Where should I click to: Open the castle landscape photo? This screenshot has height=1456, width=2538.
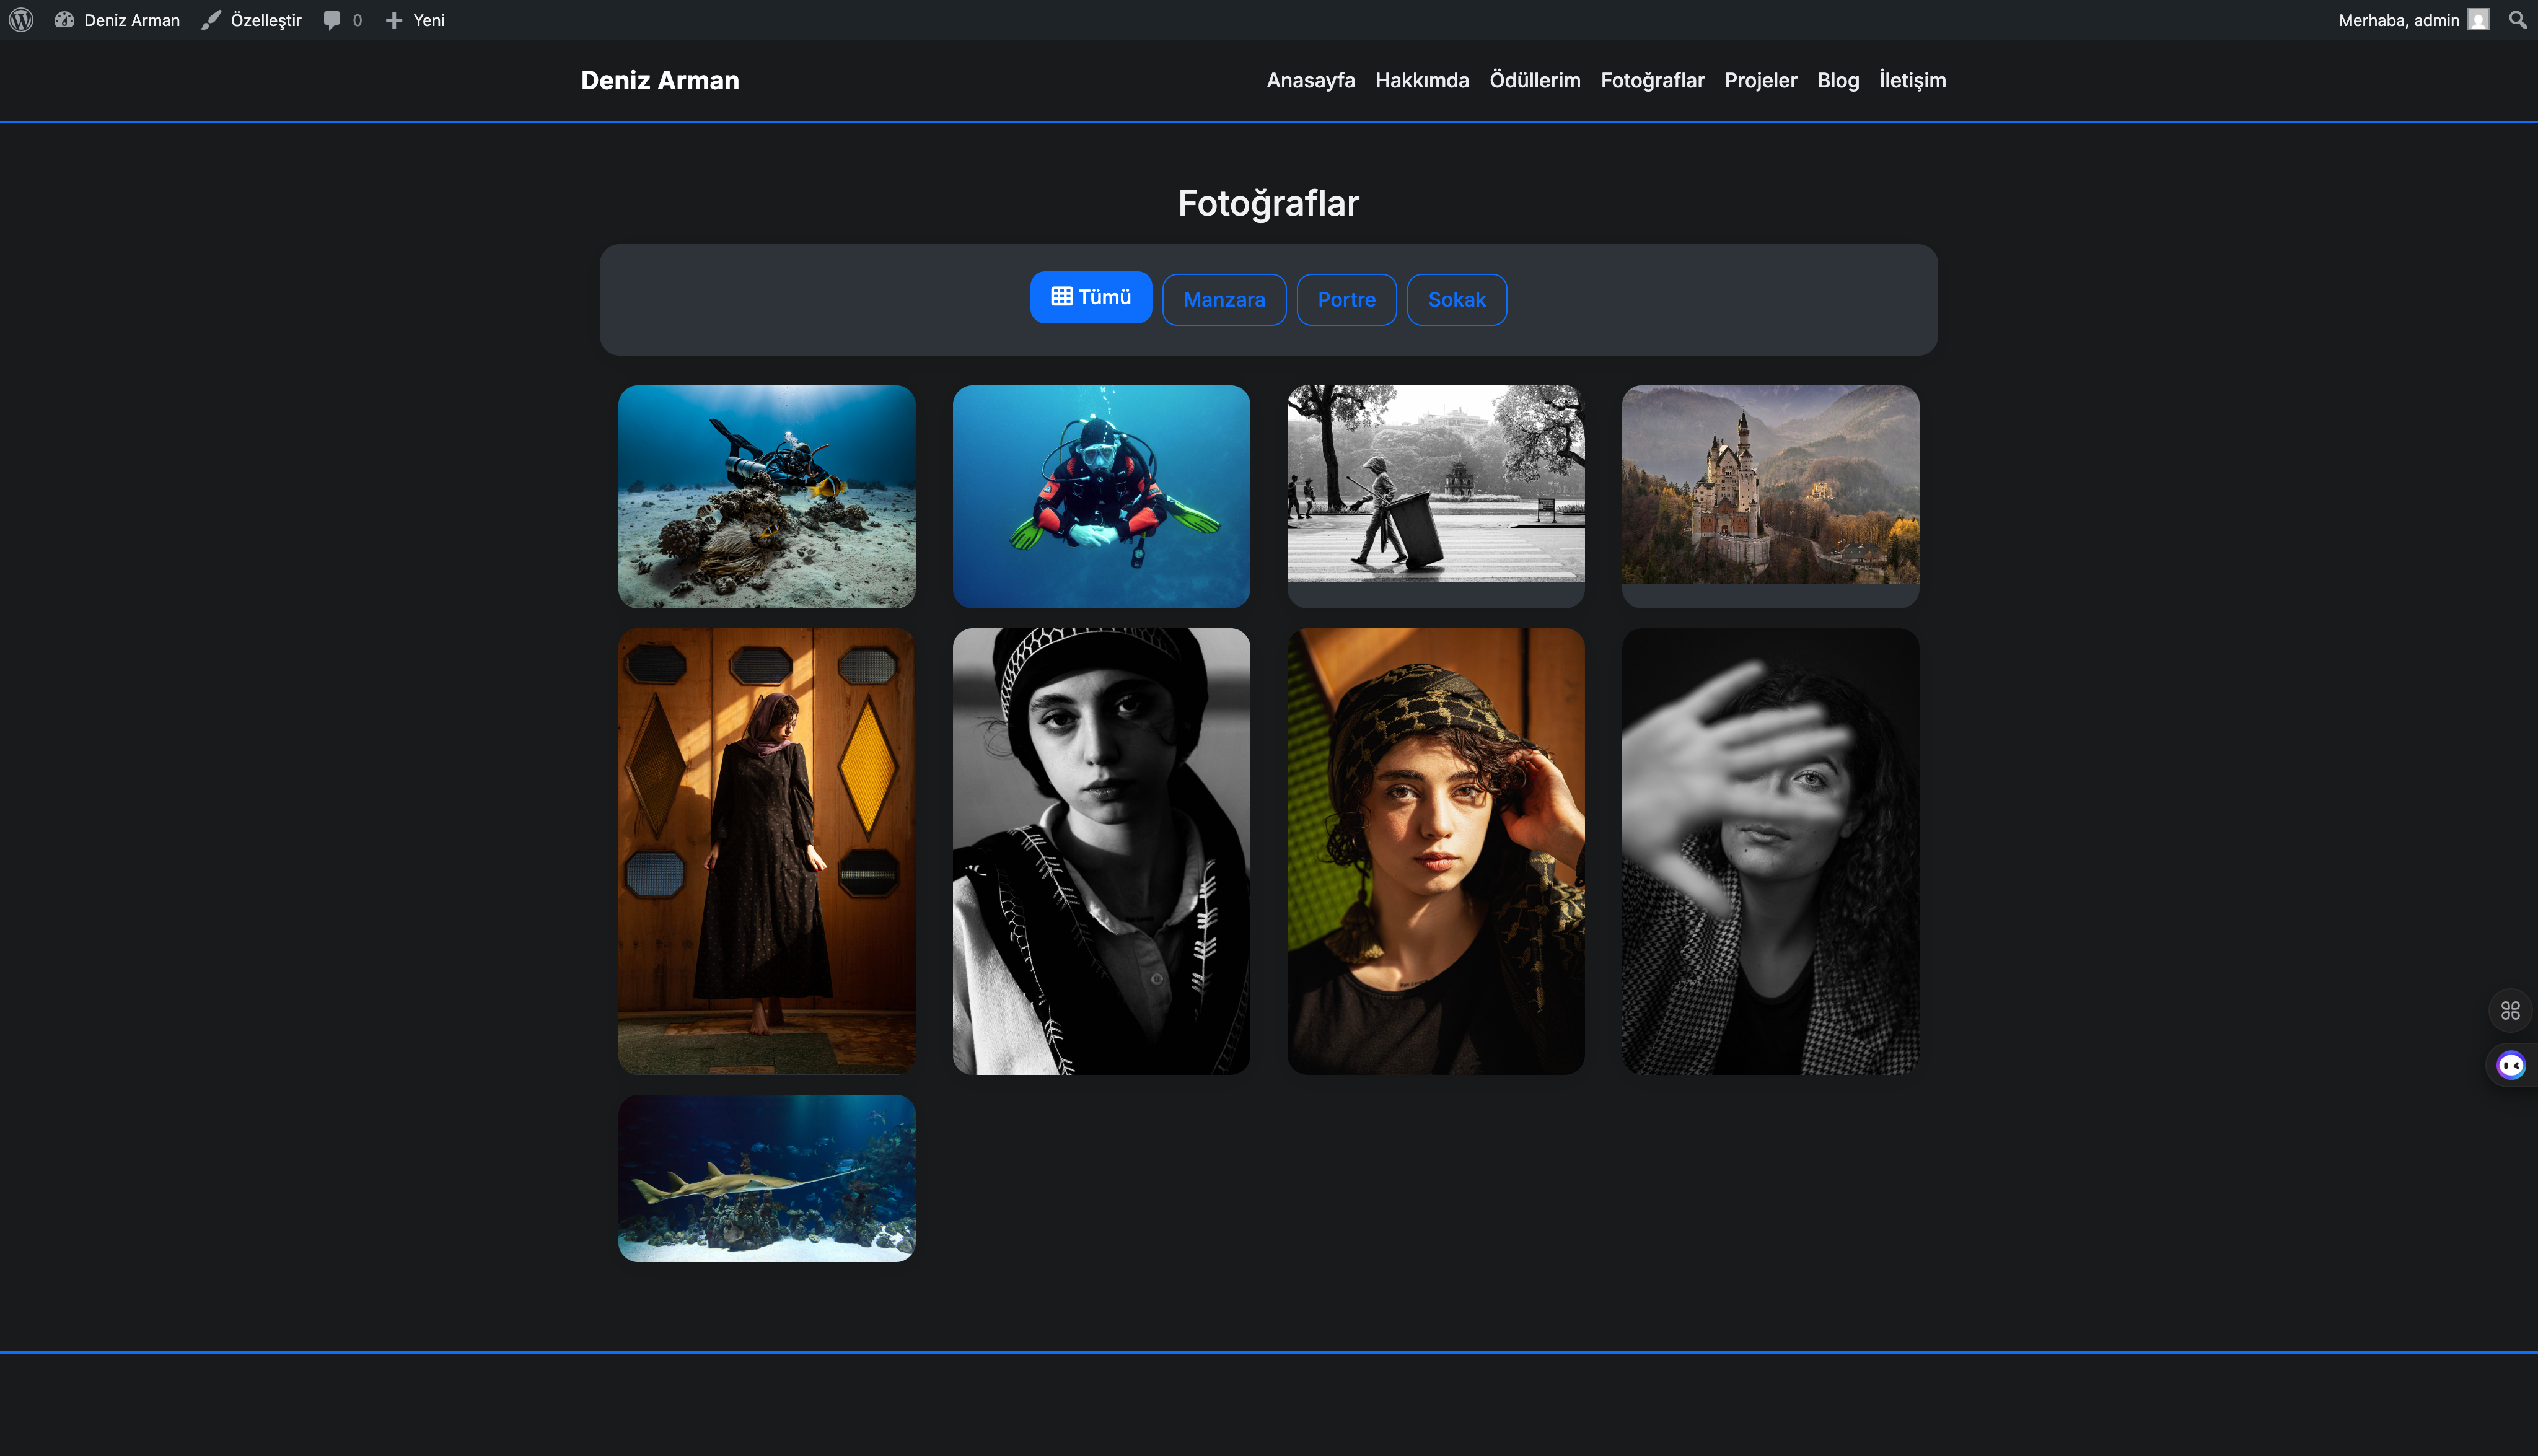coord(1770,485)
